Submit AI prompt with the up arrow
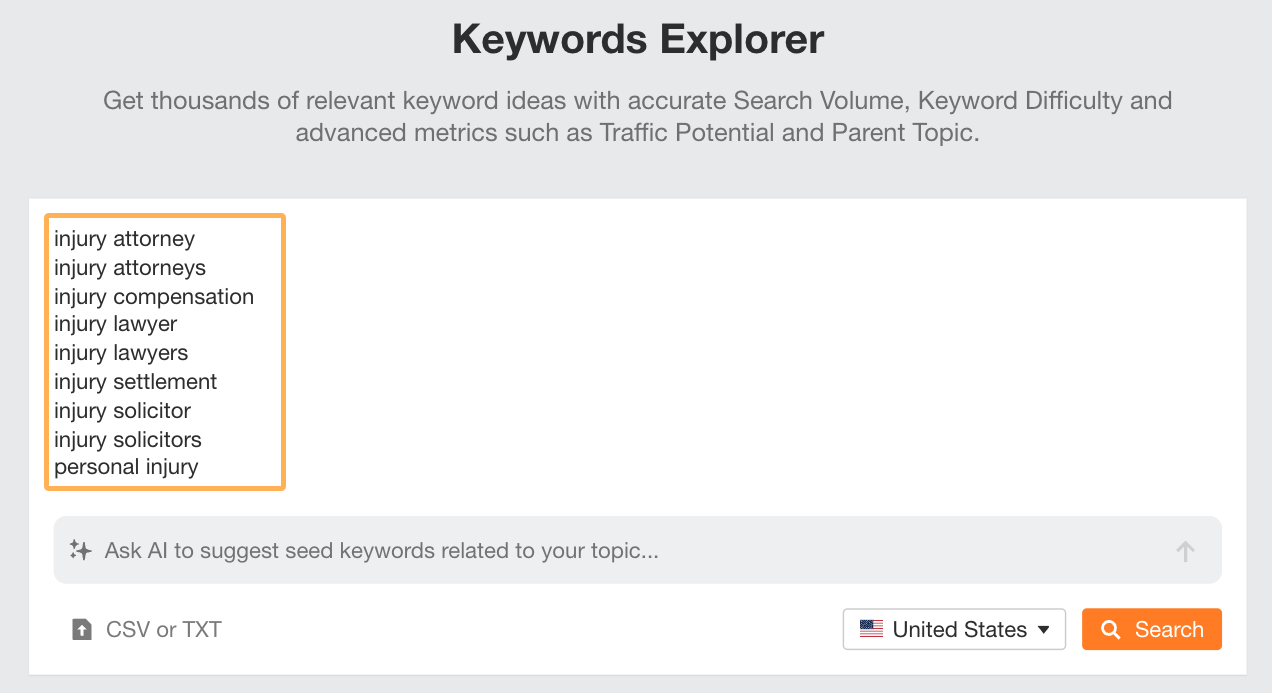 pos(1185,551)
